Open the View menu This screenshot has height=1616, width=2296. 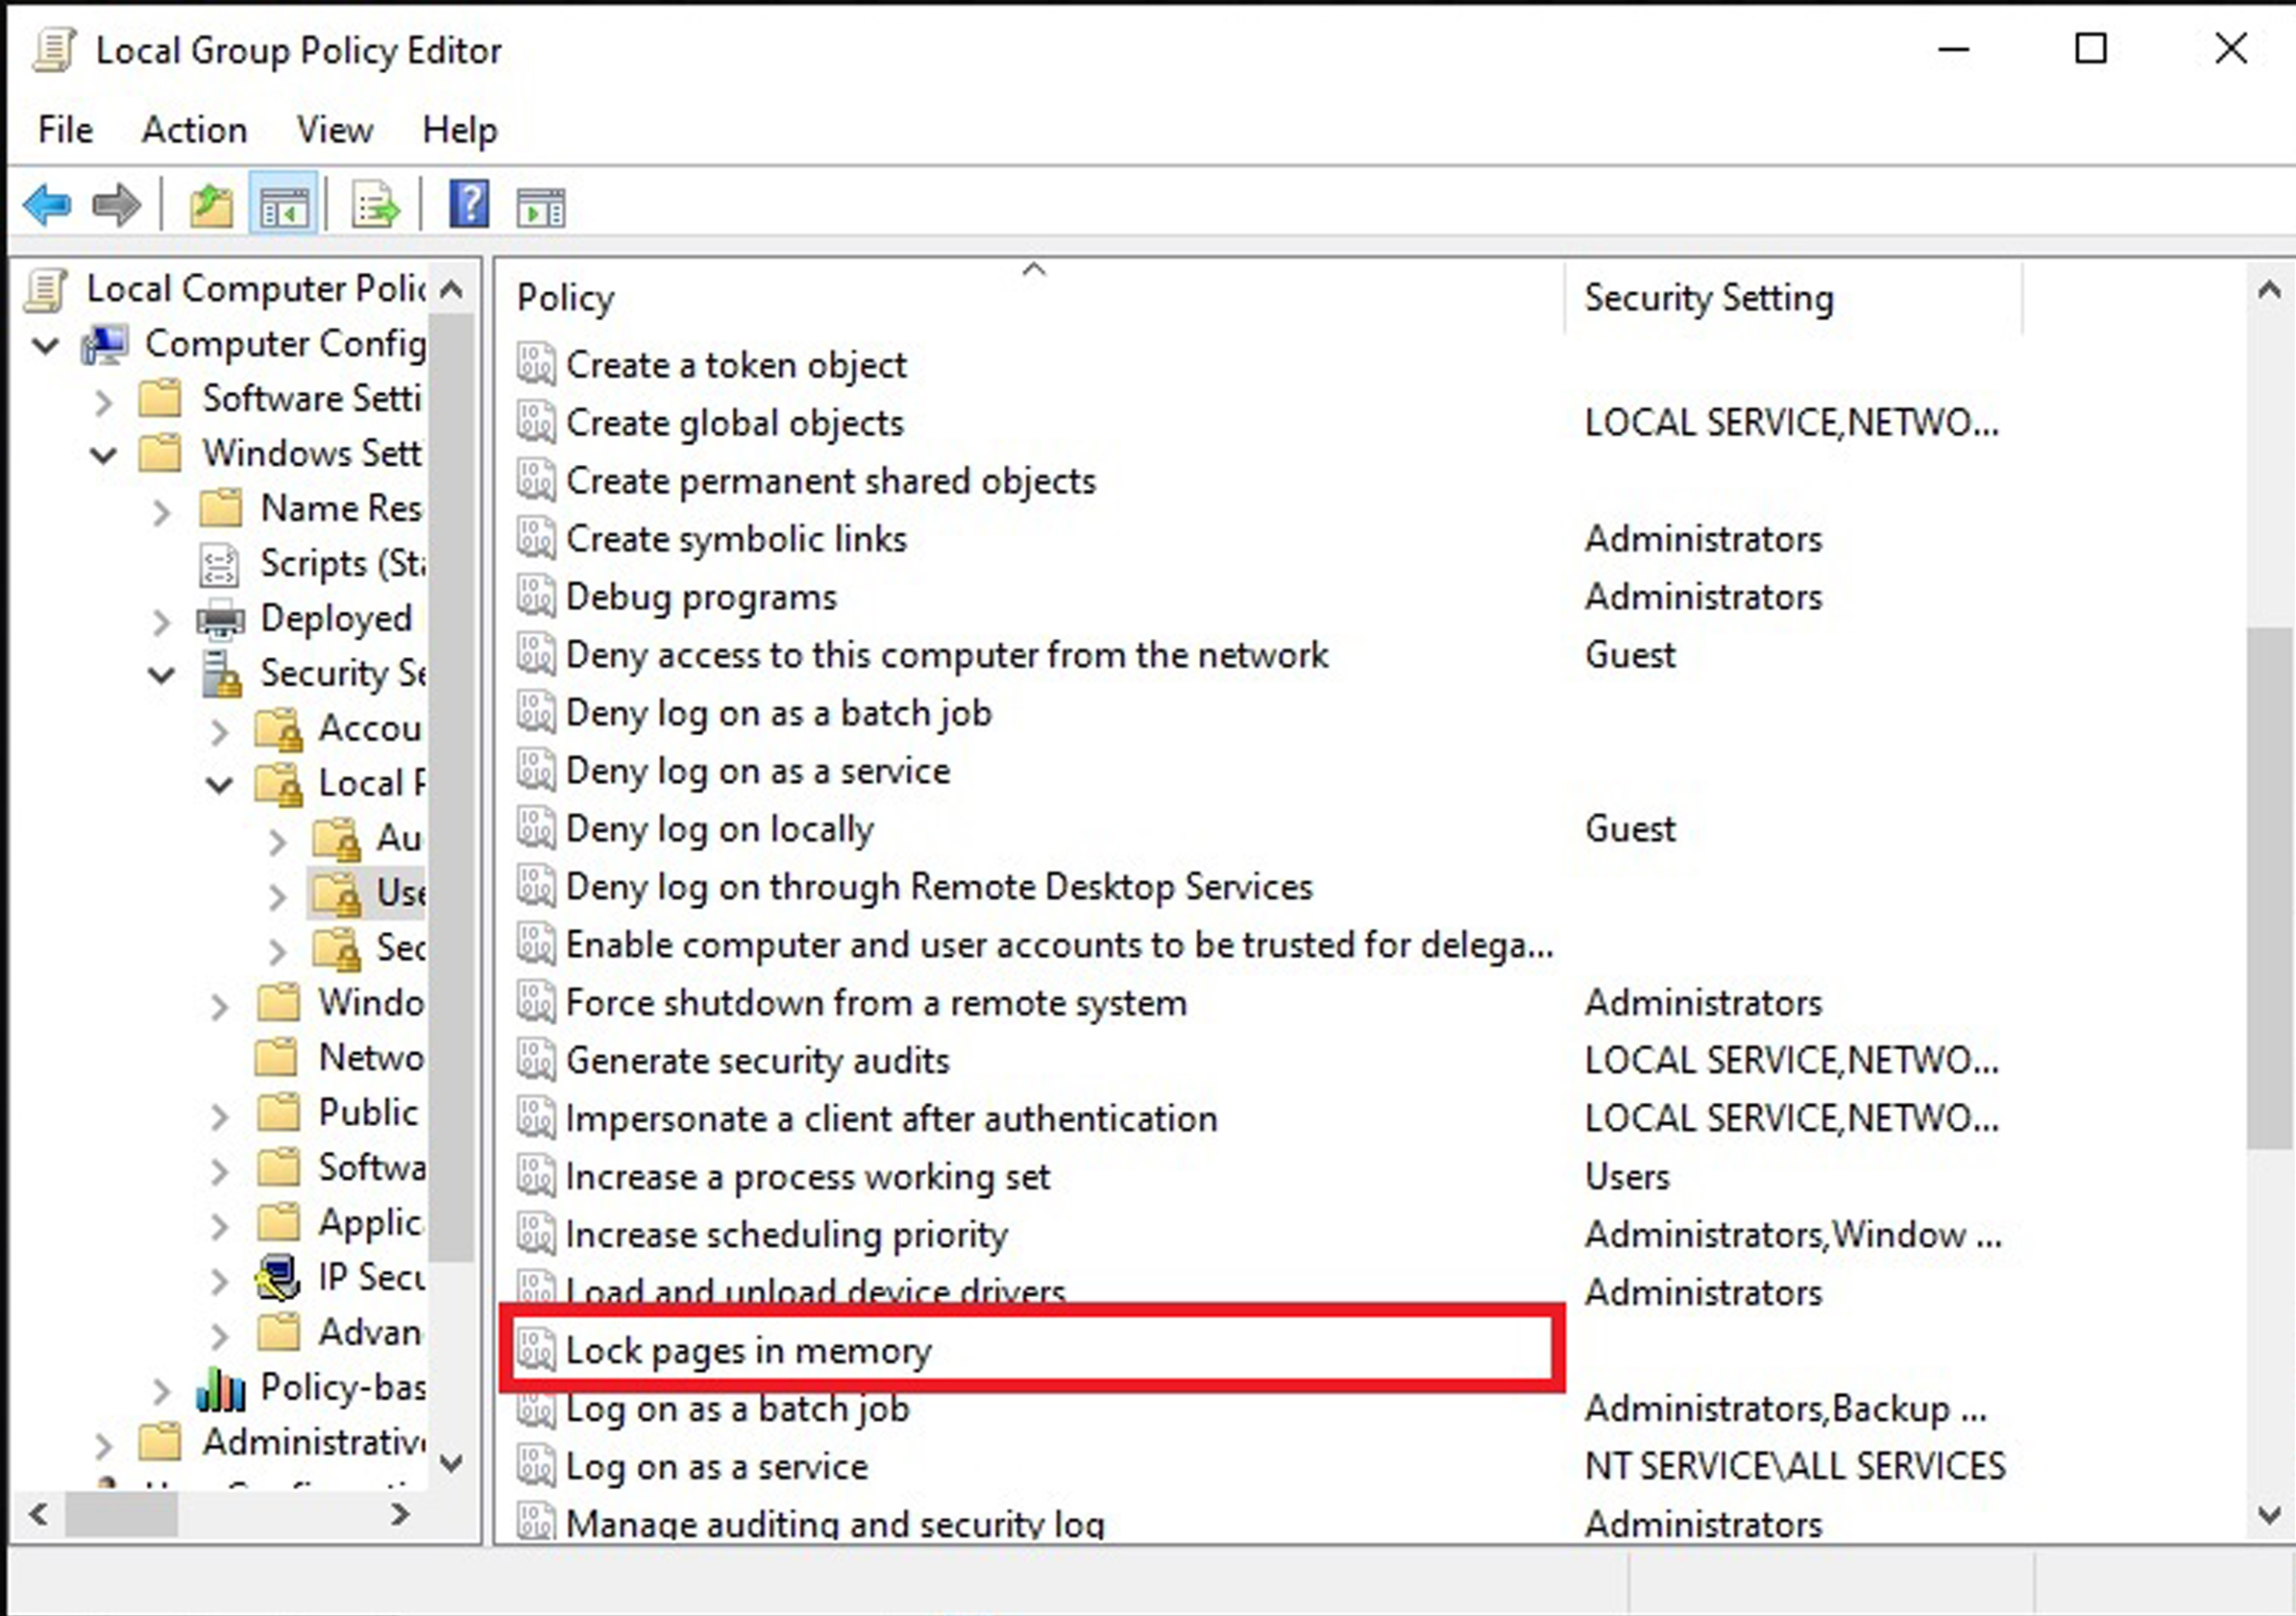(334, 130)
